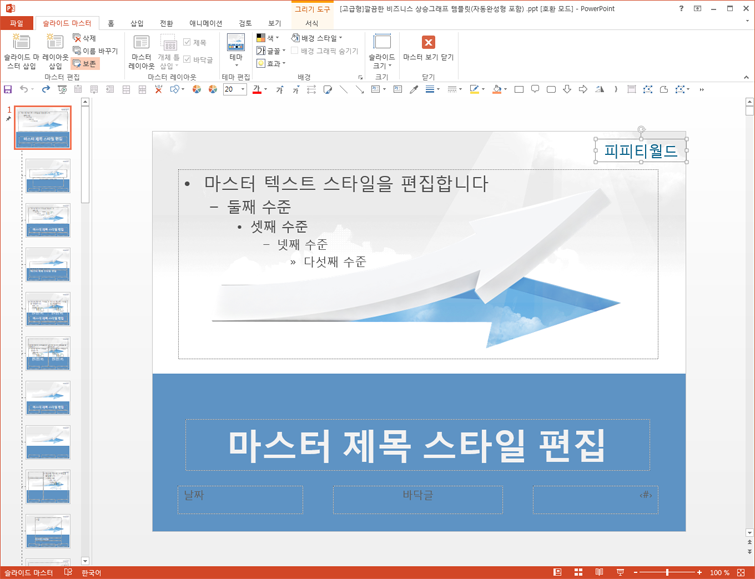
Task: Click the Save icon in quick toolbar
Action: [x=8, y=90]
